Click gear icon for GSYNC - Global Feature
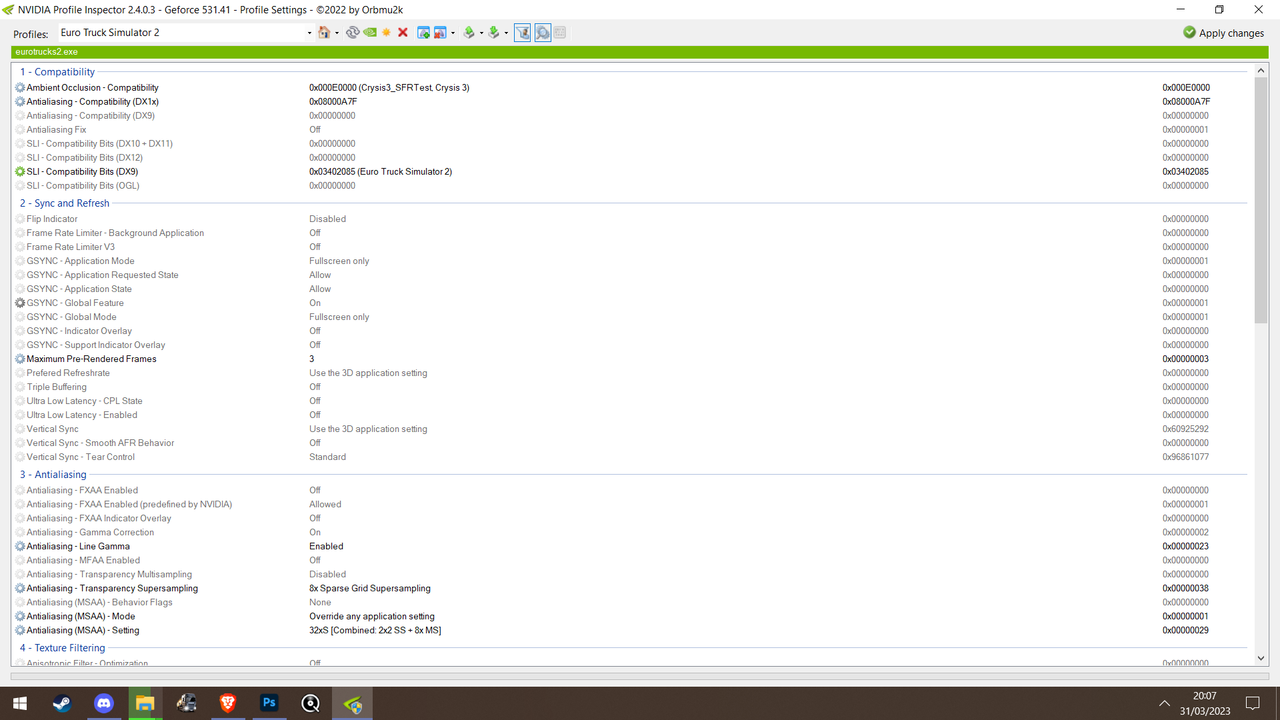 (x=20, y=303)
